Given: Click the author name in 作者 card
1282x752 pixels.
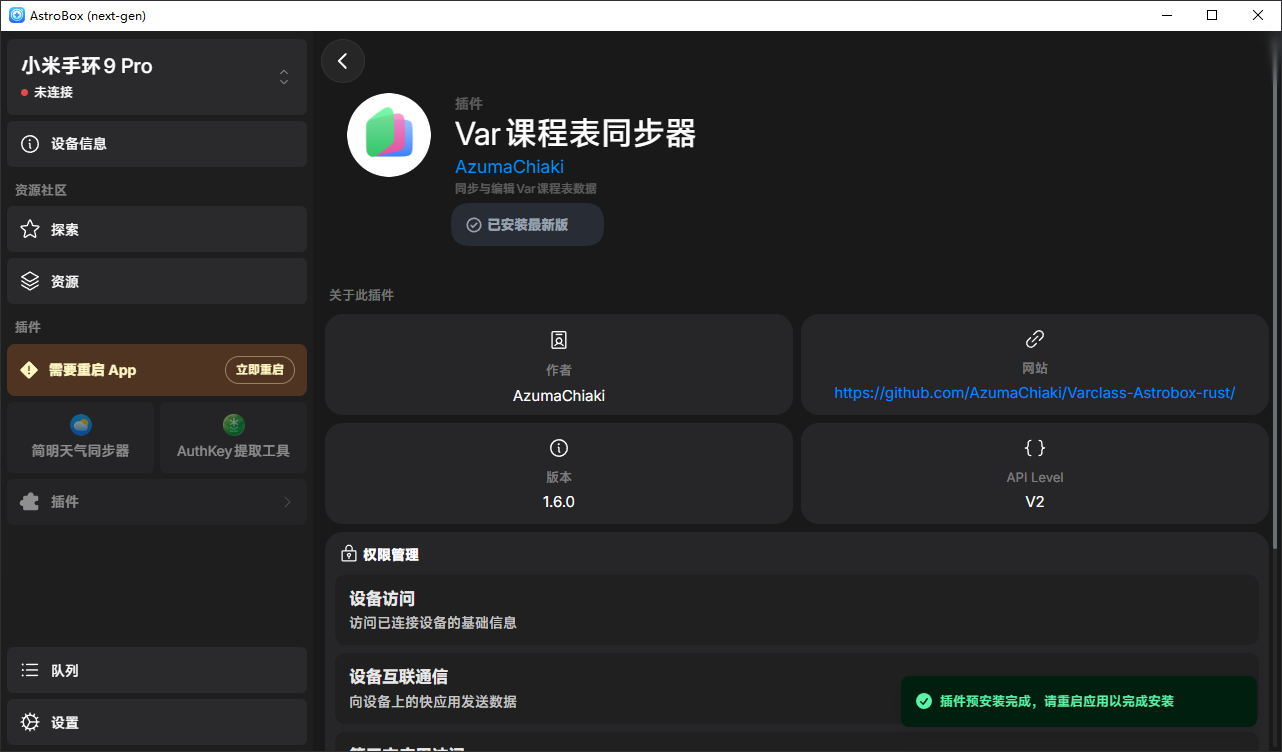Looking at the screenshot, I should [x=559, y=396].
